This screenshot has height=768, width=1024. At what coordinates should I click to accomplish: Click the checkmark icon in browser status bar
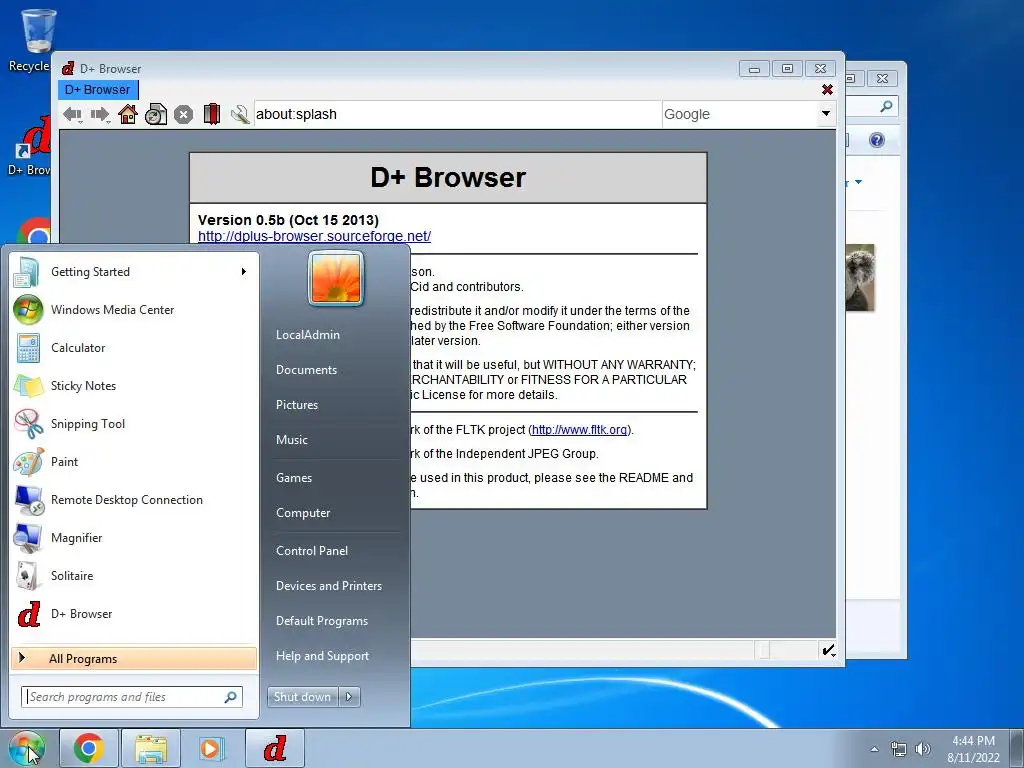828,650
